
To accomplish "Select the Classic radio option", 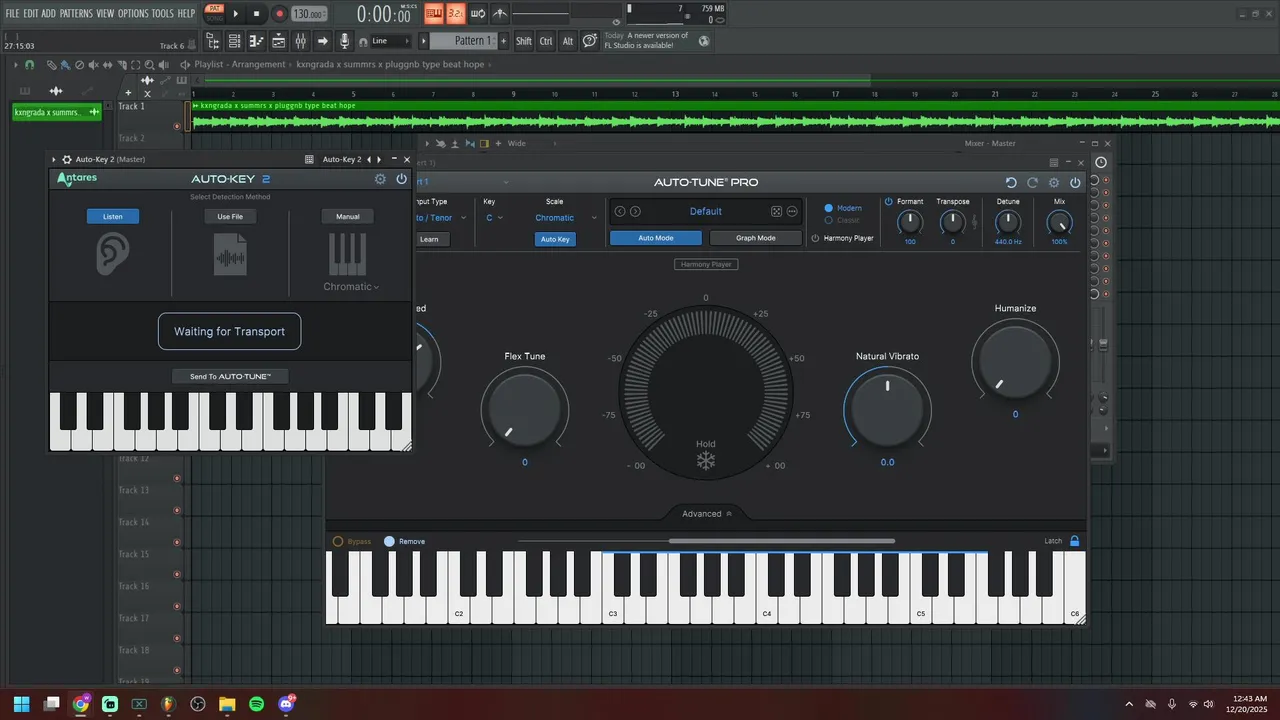I will coord(828,220).
